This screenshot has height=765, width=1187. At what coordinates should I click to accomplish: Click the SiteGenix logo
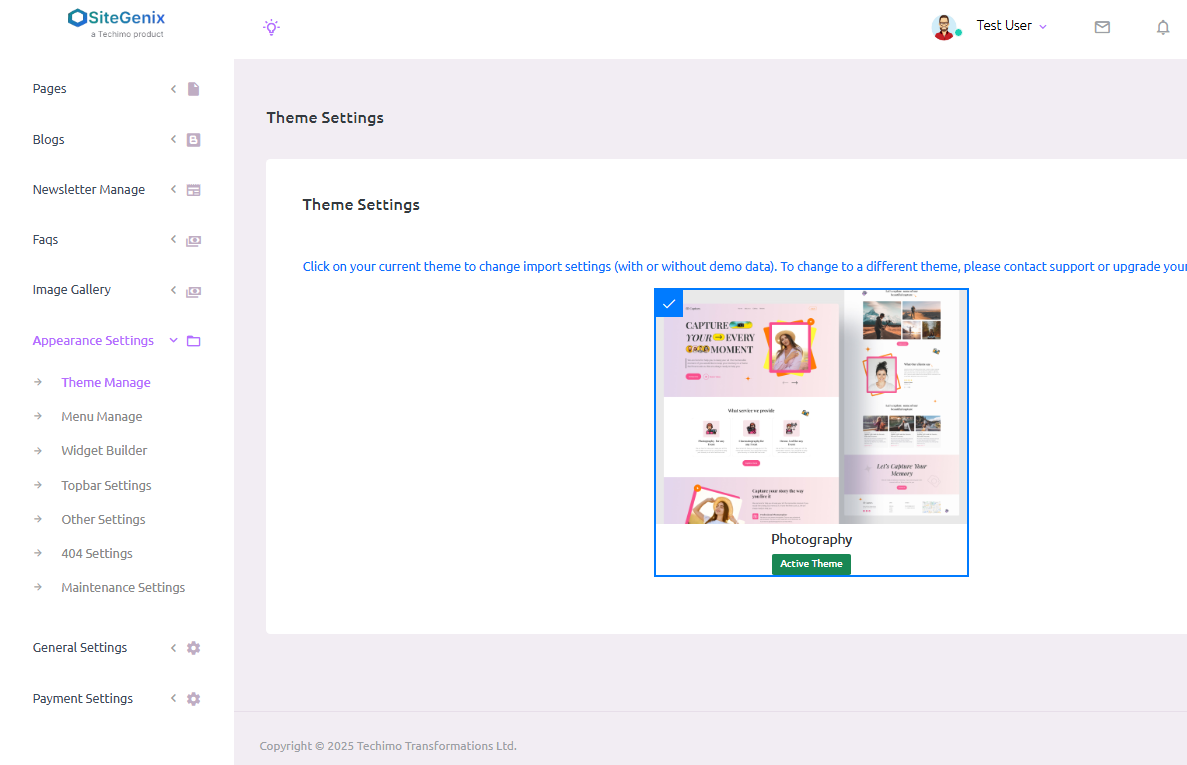[x=117, y=22]
